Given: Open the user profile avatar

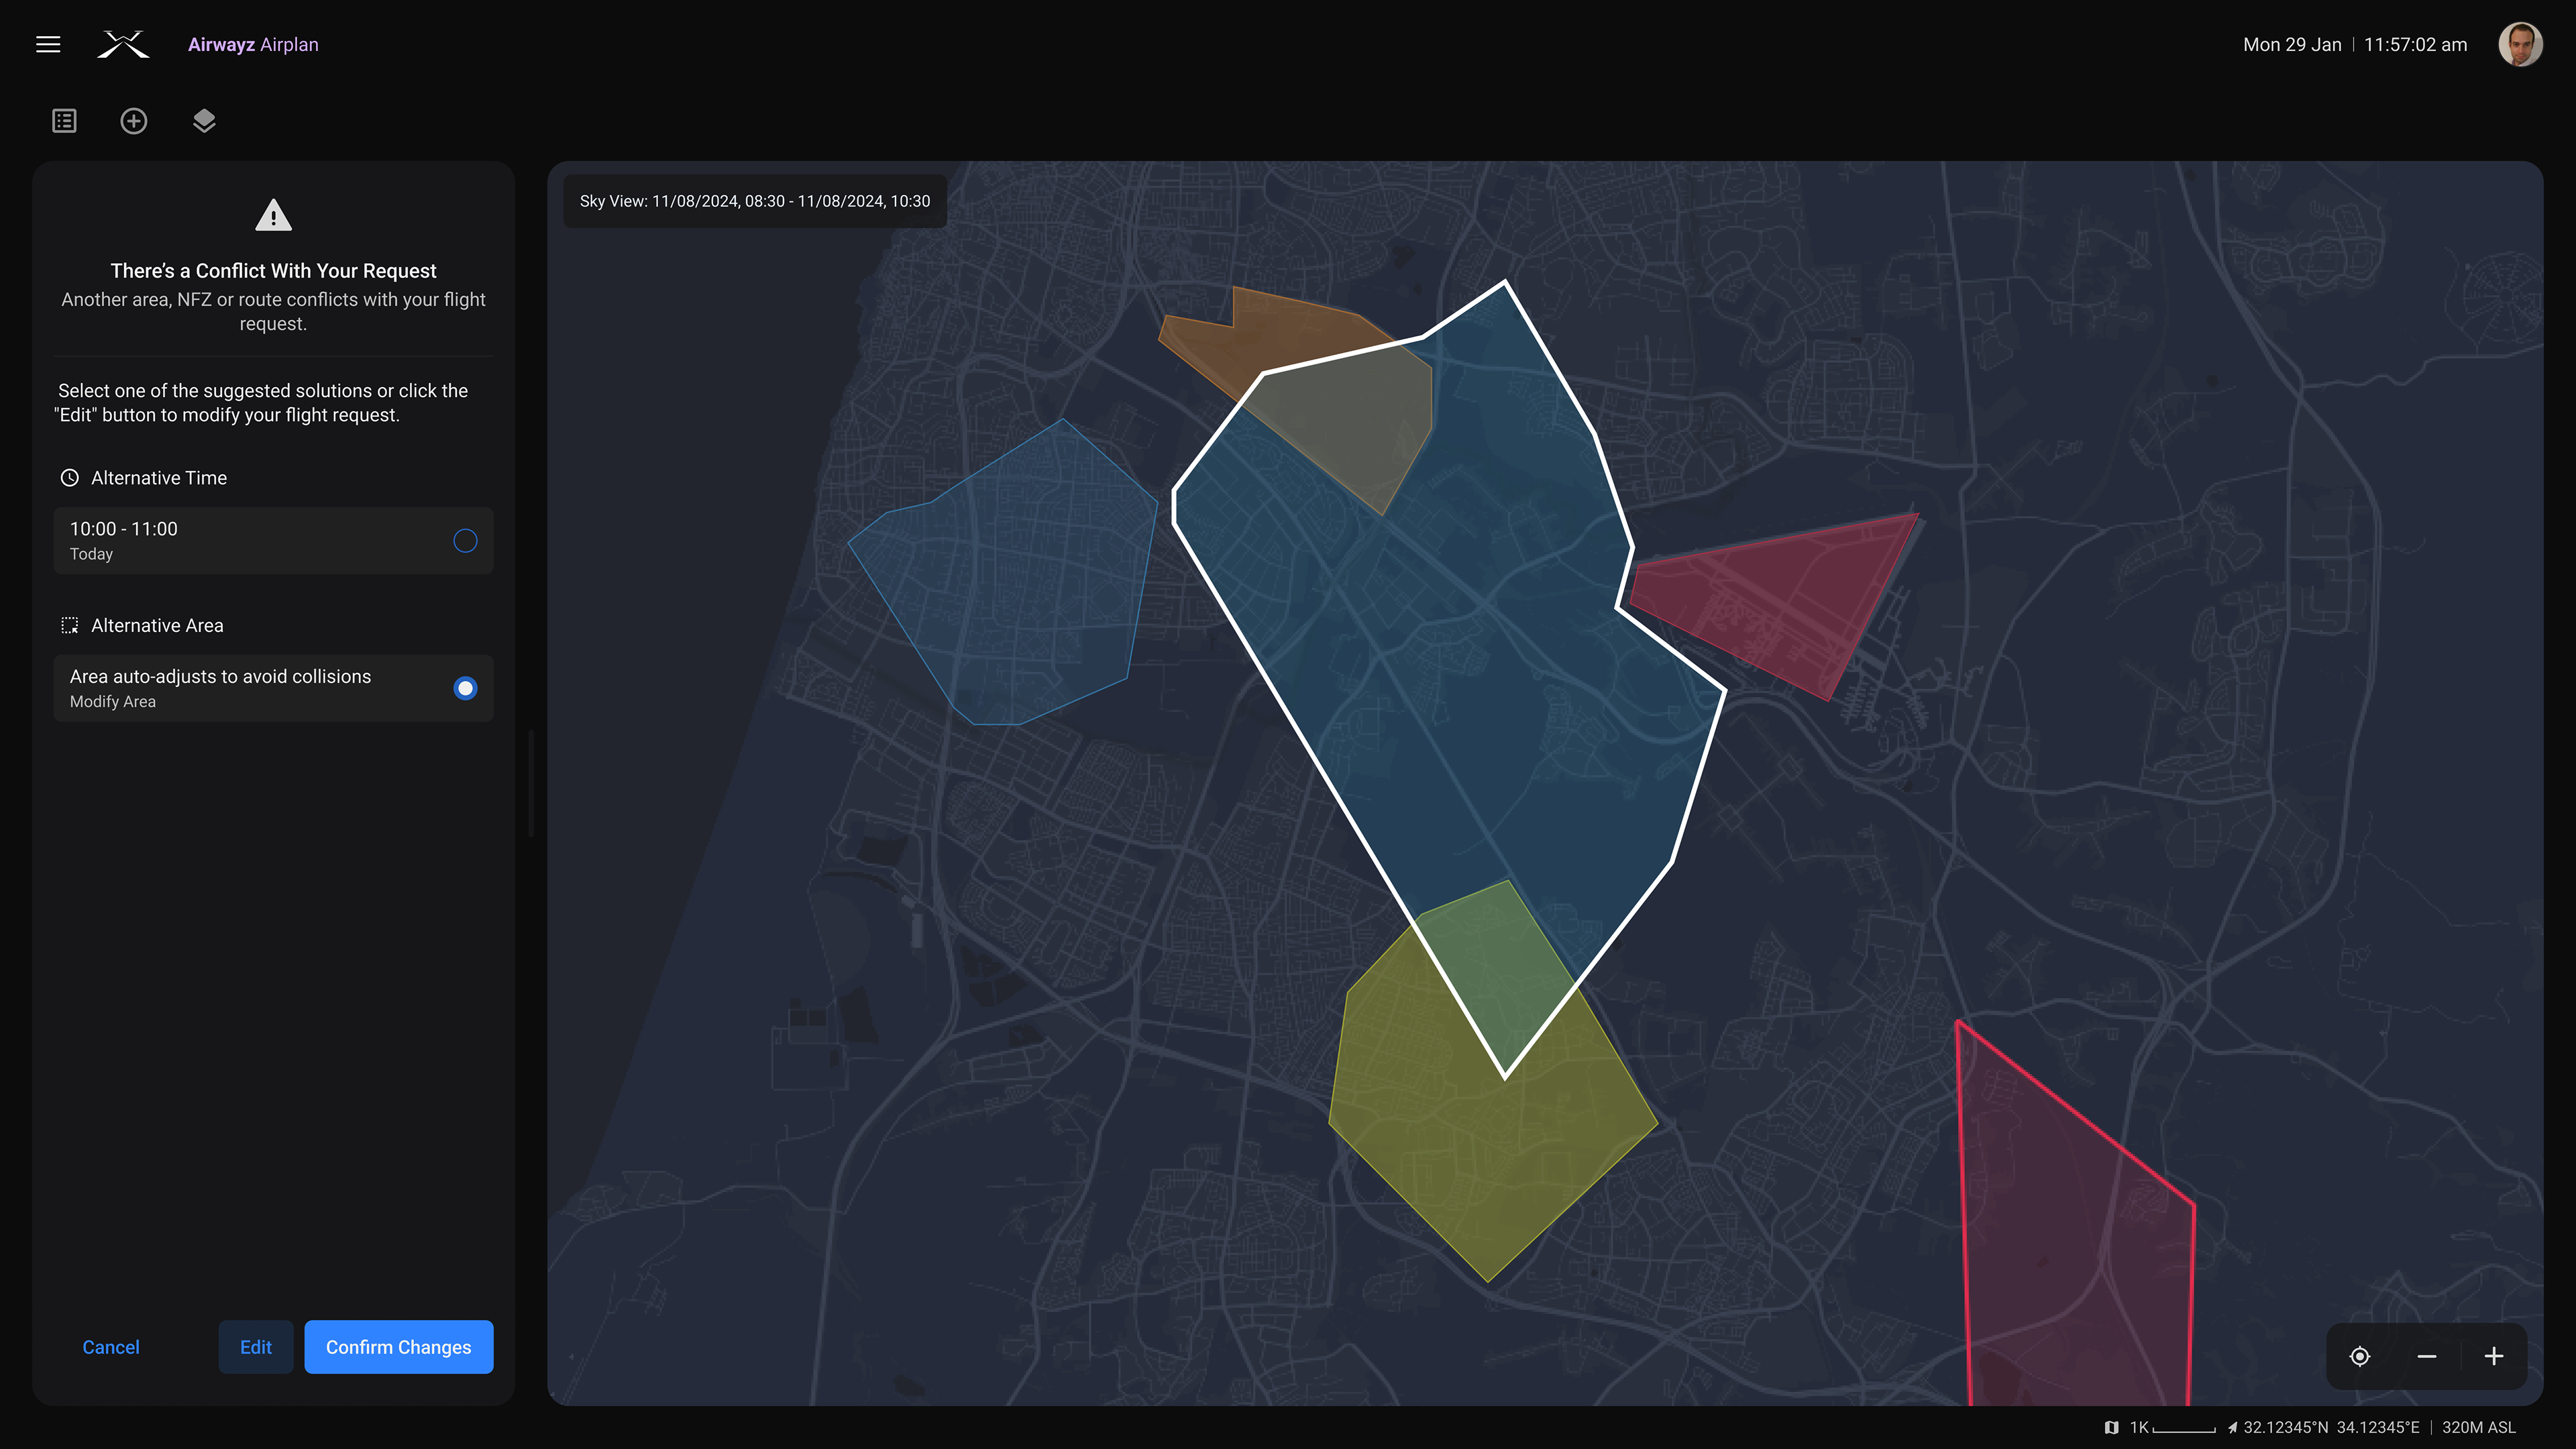Looking at the screenshot, I should tap(2520, 44).
